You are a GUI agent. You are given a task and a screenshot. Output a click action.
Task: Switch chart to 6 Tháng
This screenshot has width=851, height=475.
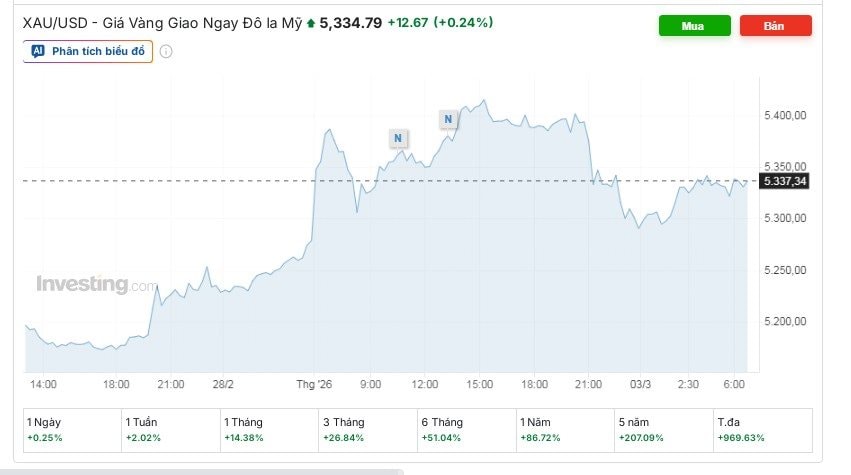466,430
